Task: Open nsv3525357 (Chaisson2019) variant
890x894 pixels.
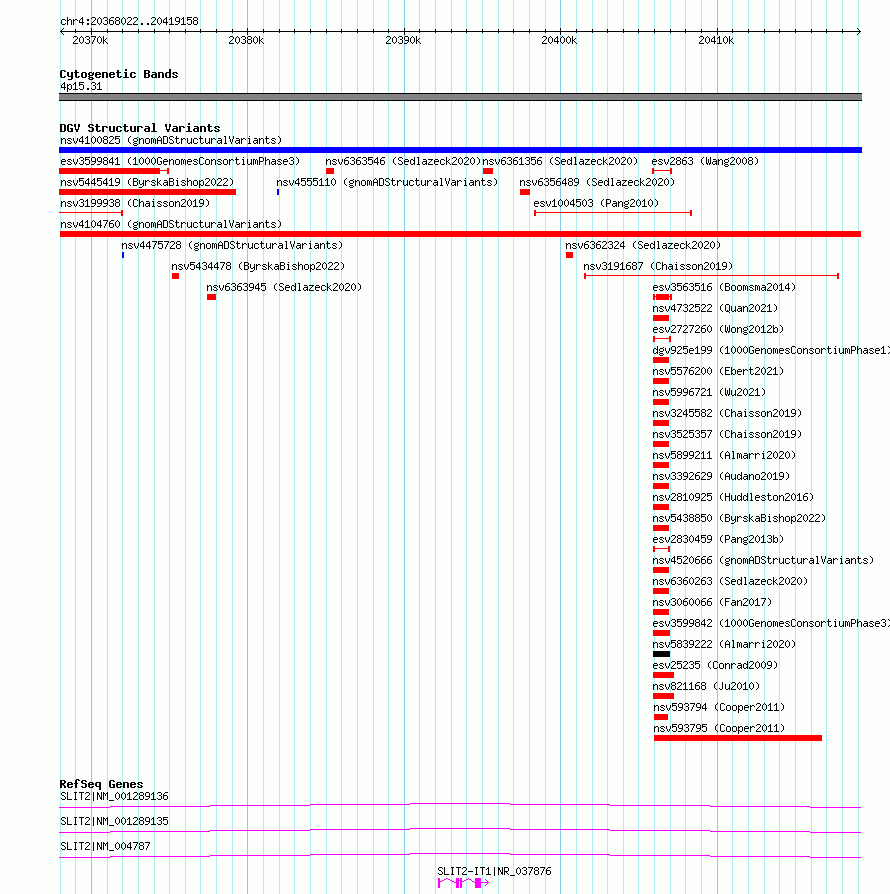Action: tap(727, 434)
